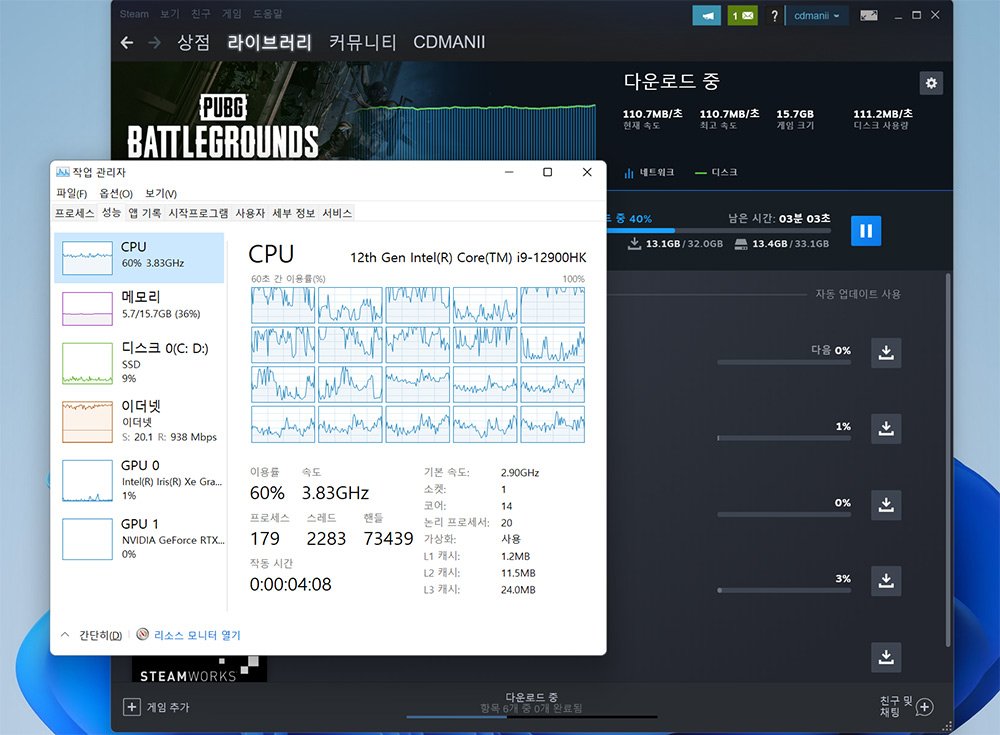Click the 자동 업데이트 사용 label
Screen dimensions: 1000x735
858,294
